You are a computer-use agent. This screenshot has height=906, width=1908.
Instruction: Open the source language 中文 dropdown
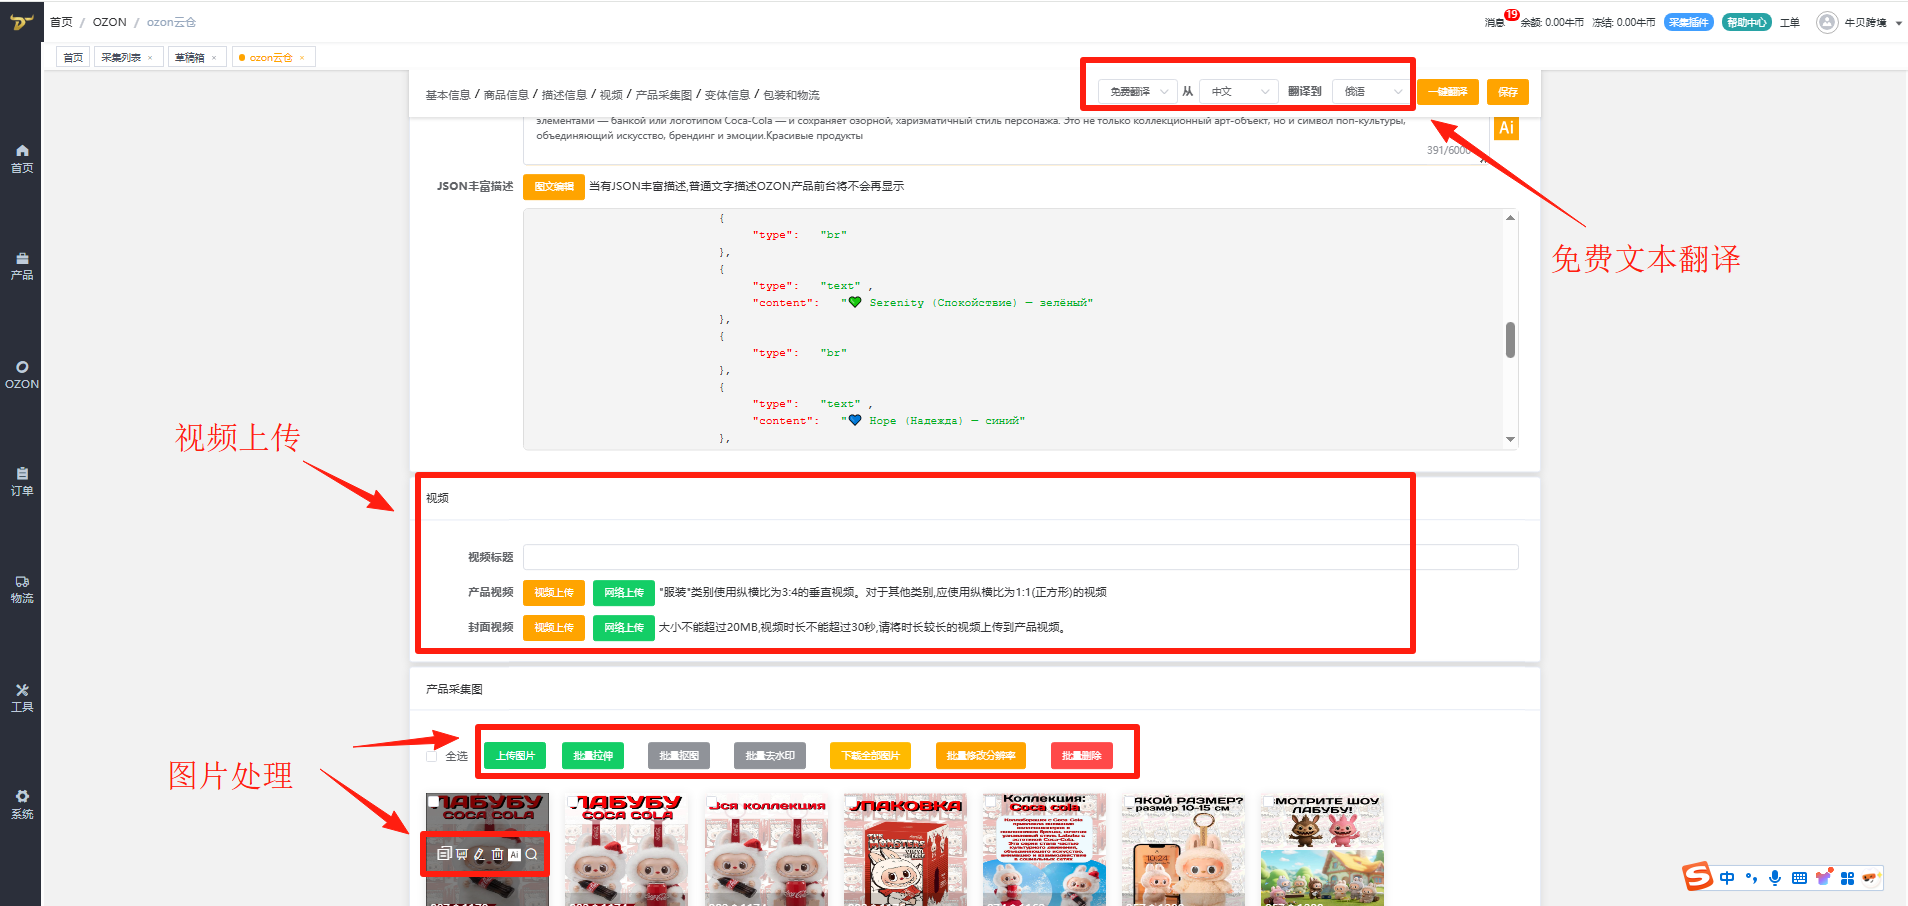click(1238, 92)
